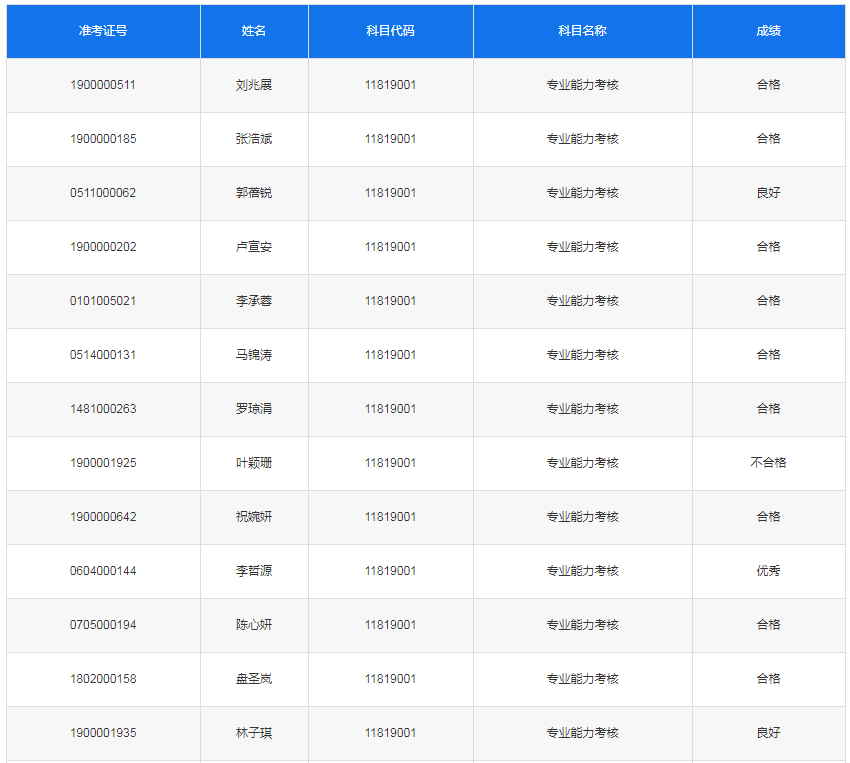Select the 科目代码 column header
This screenshot has width=850, height=763.
[x=390, y=31]
